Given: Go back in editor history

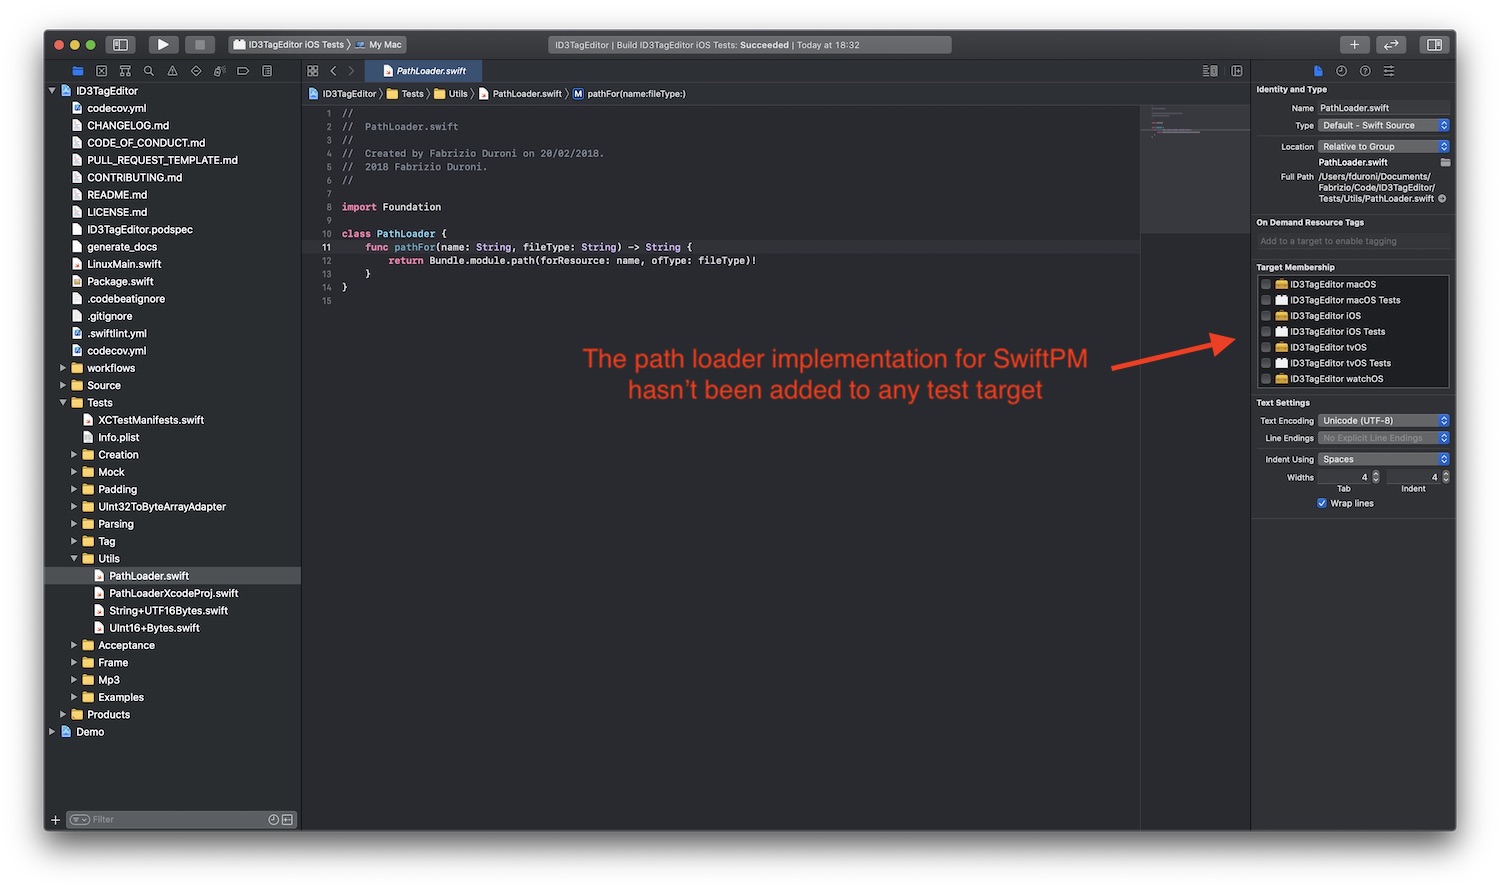Looking at the screenshot, I should click(333, 71).
